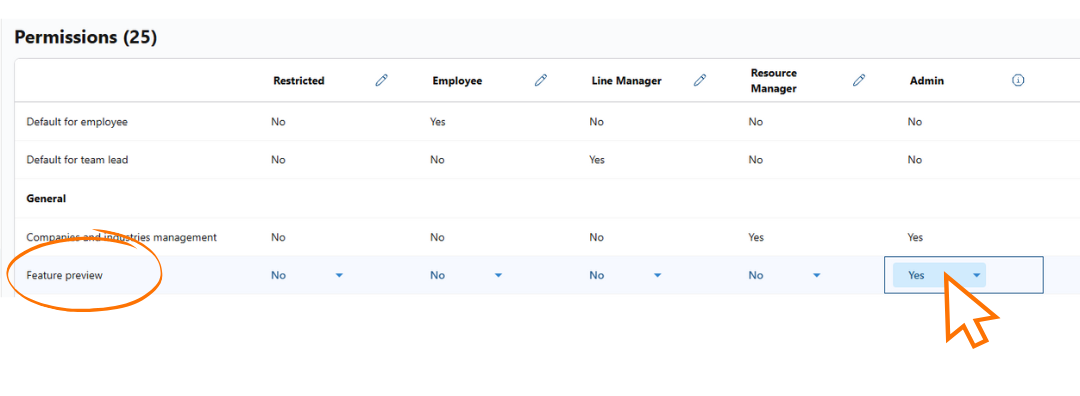Click Default for employee No under Line Manager

(x=596, y=122)
